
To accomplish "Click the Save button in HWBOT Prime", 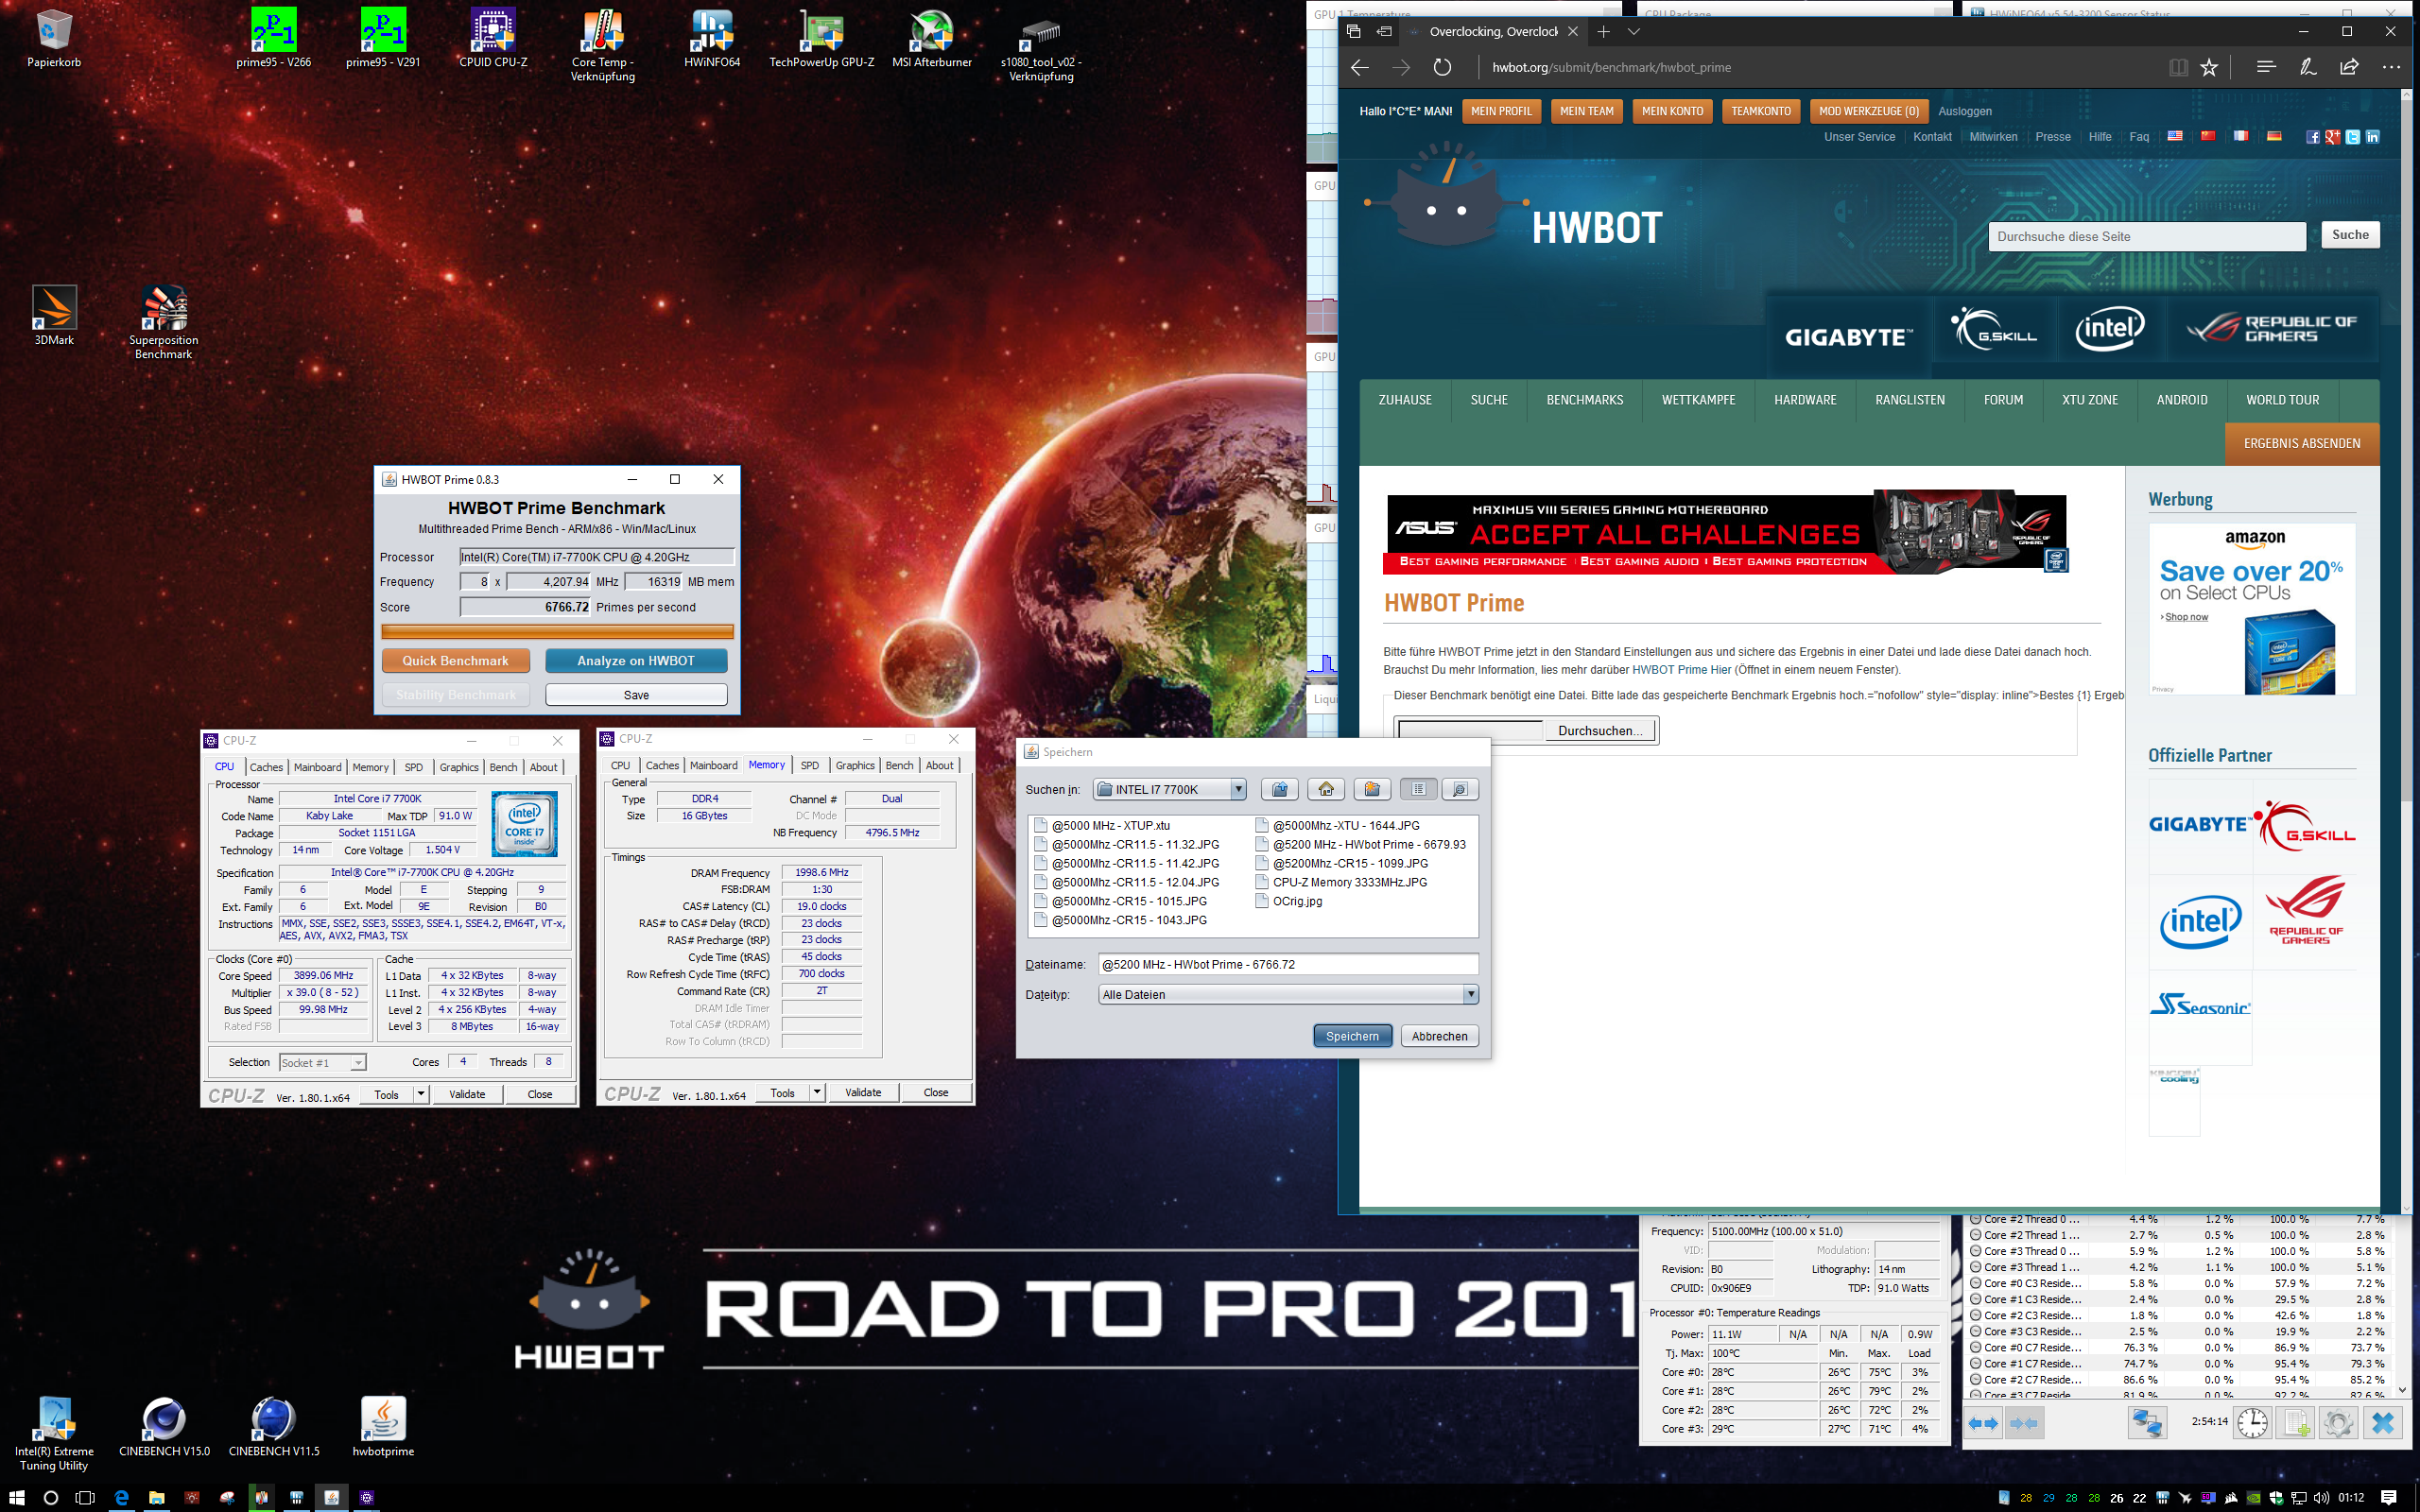I will point(636,695).
